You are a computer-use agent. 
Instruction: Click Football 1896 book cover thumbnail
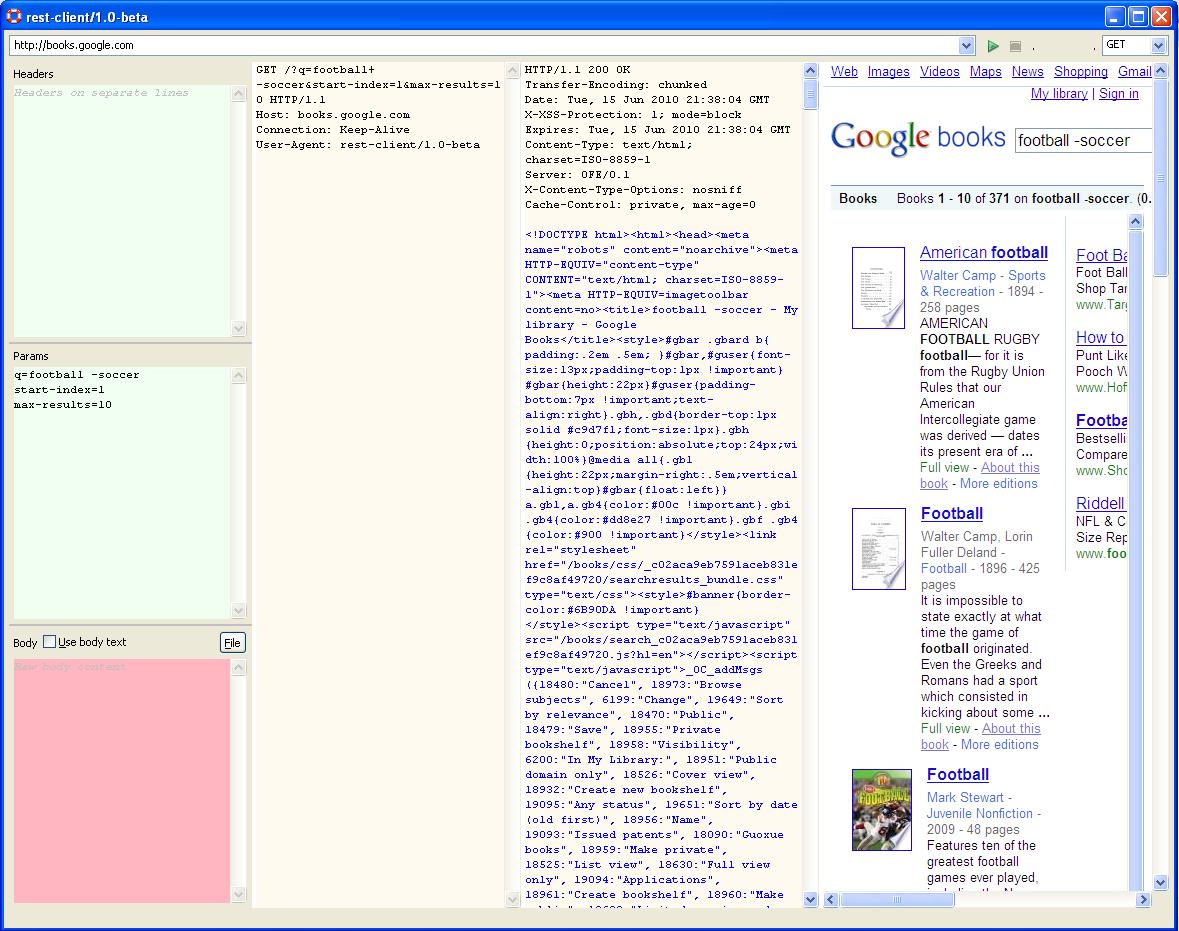[878, 549]
